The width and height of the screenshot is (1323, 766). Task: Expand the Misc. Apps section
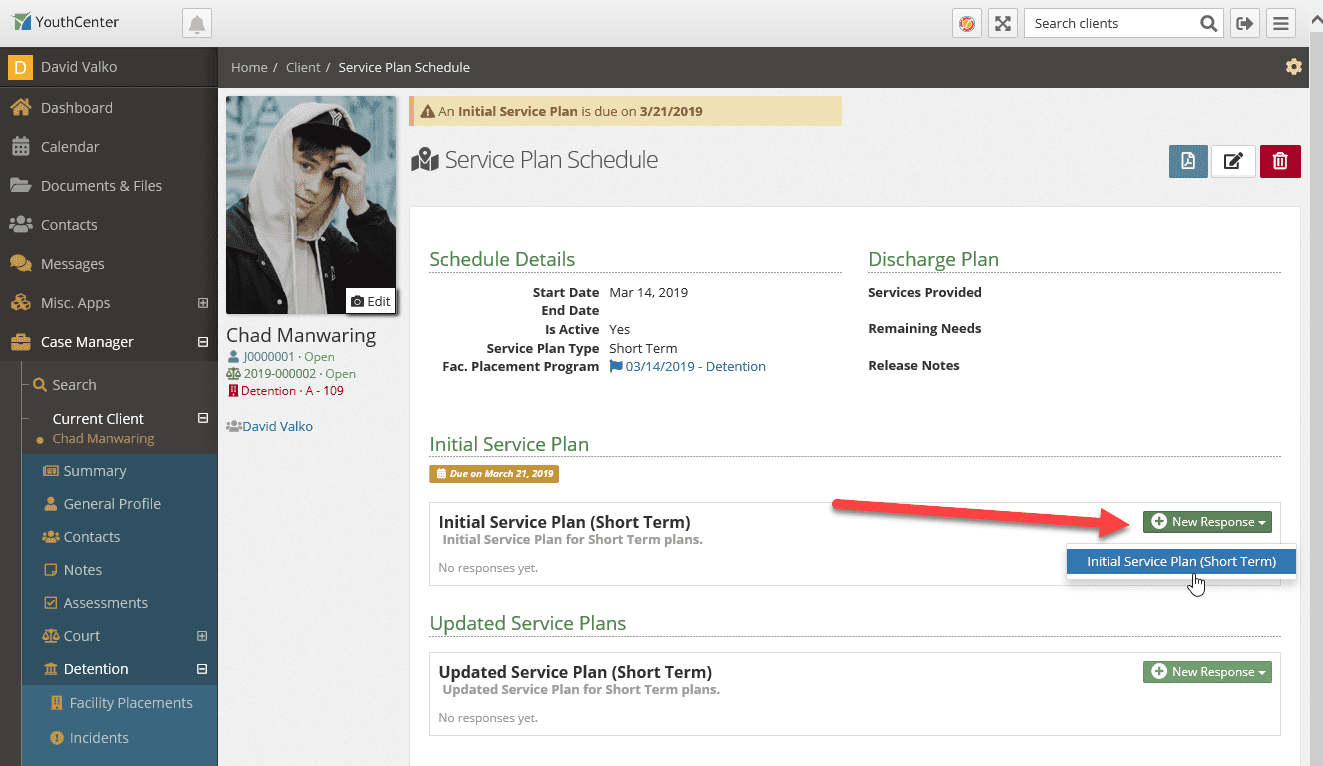[203, 302]
